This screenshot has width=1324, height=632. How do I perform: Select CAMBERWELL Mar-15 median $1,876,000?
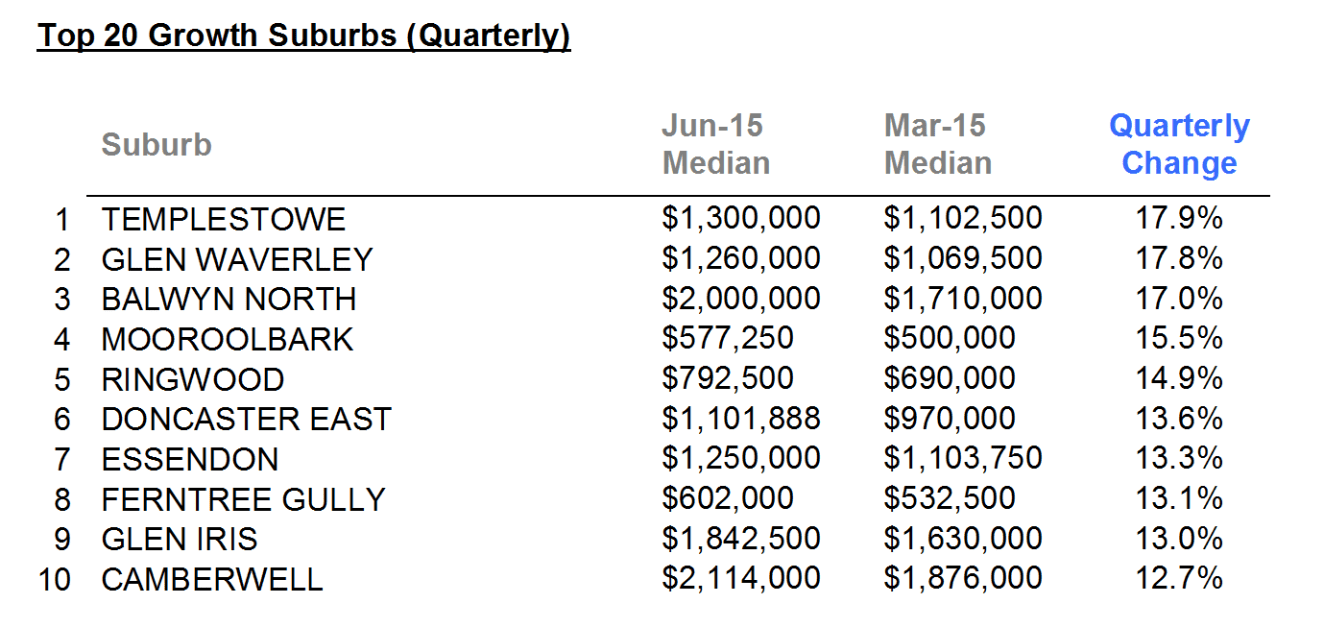coord(962,579)
